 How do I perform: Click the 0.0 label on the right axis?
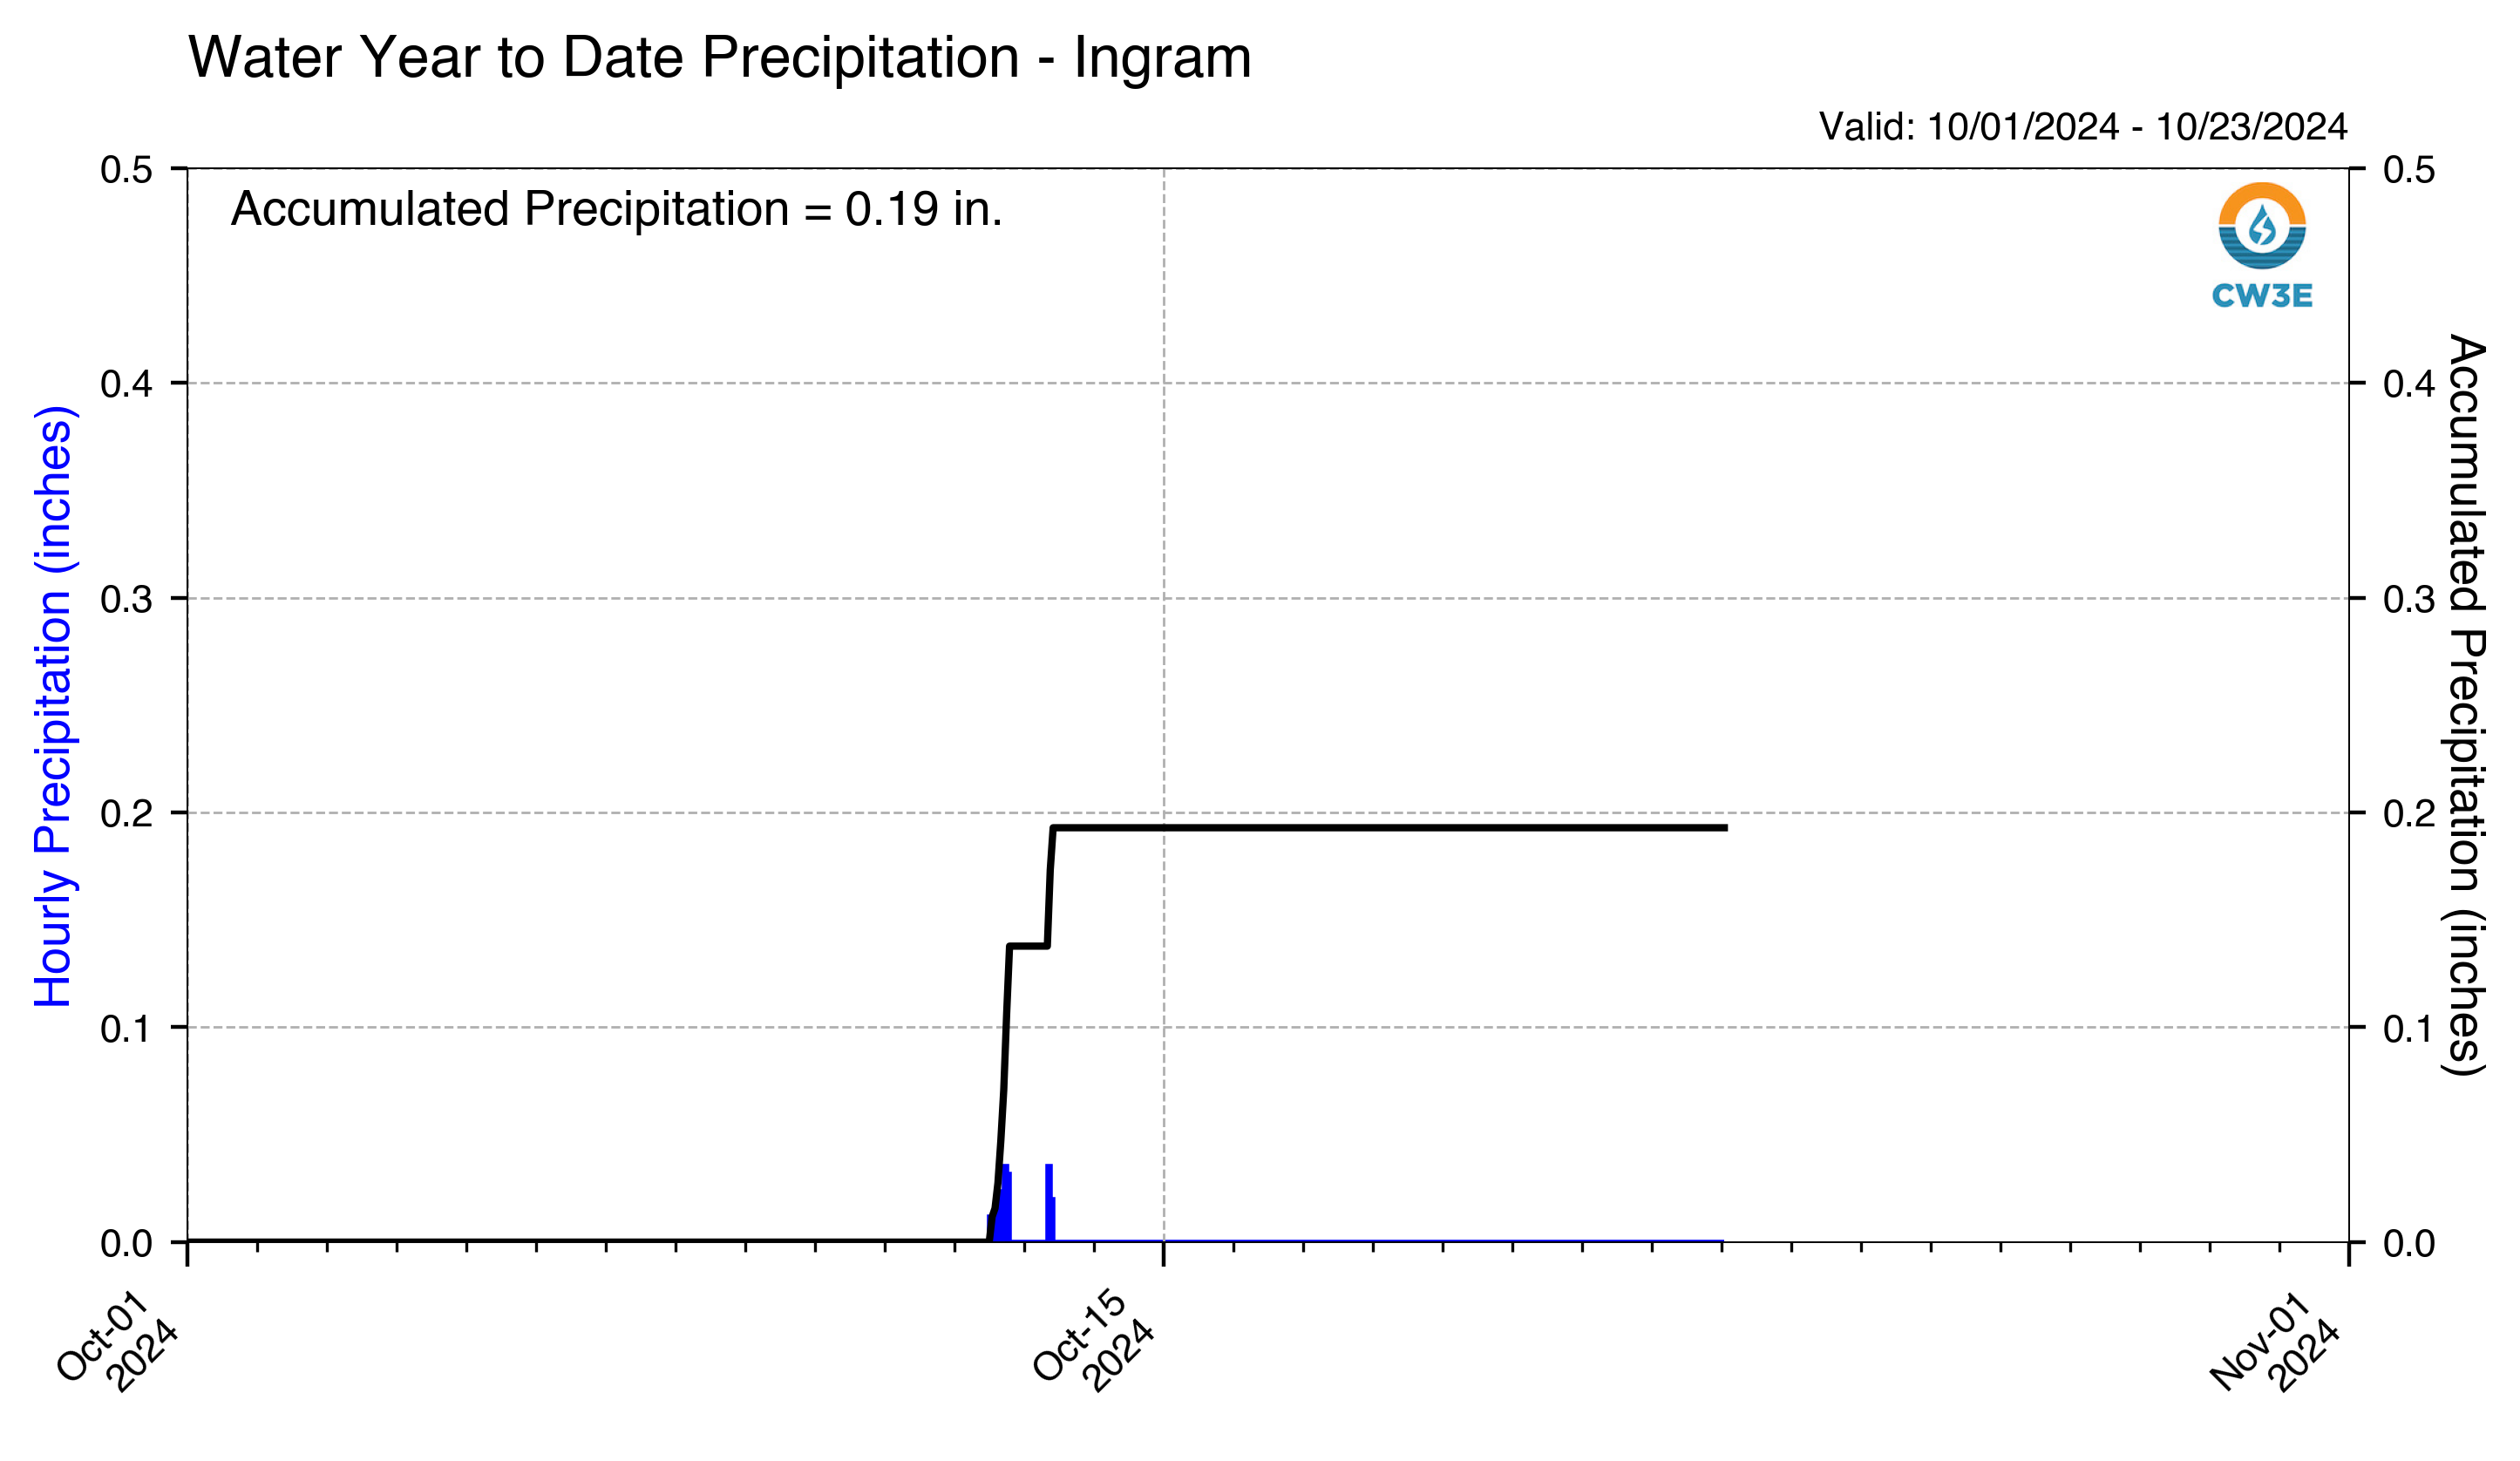click(2410, 1244)
